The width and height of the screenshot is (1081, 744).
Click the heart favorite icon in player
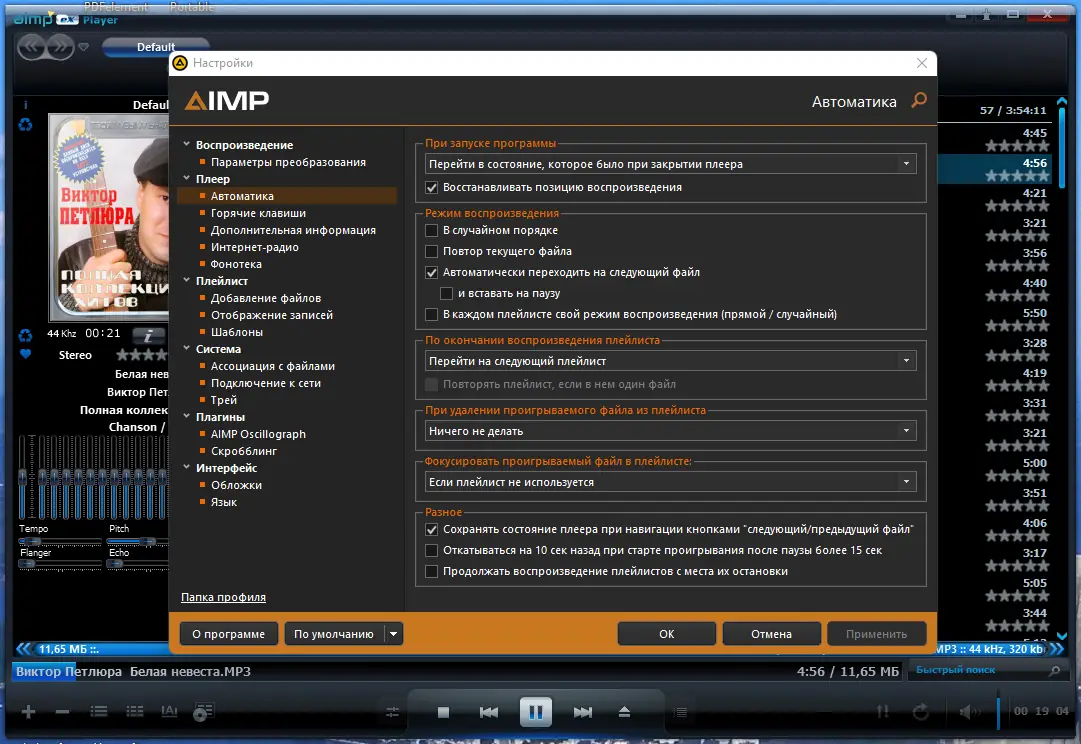[26, 354]
